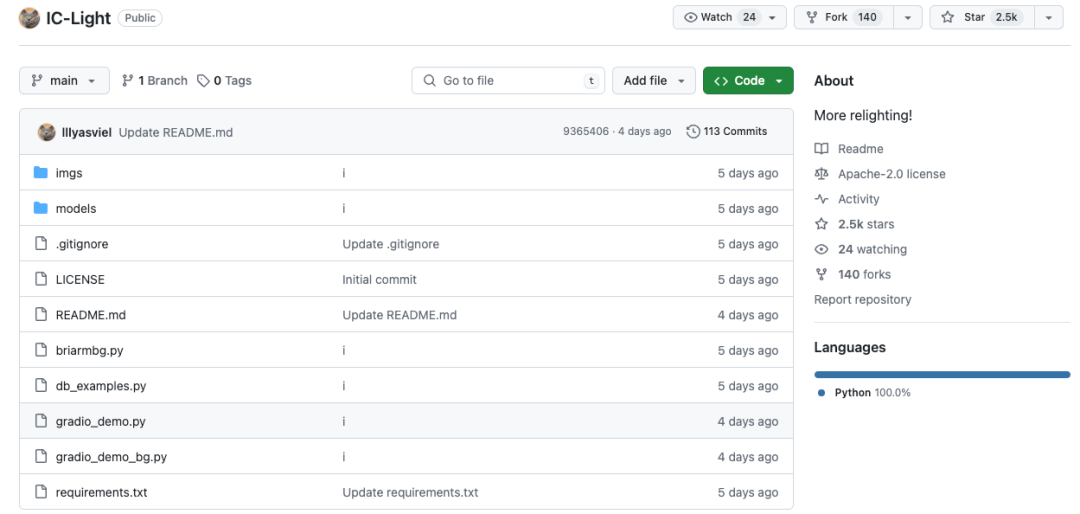This screenshot has height=514, width=1080.
Task: Open the .gitignore file
Action: [82, 244]
